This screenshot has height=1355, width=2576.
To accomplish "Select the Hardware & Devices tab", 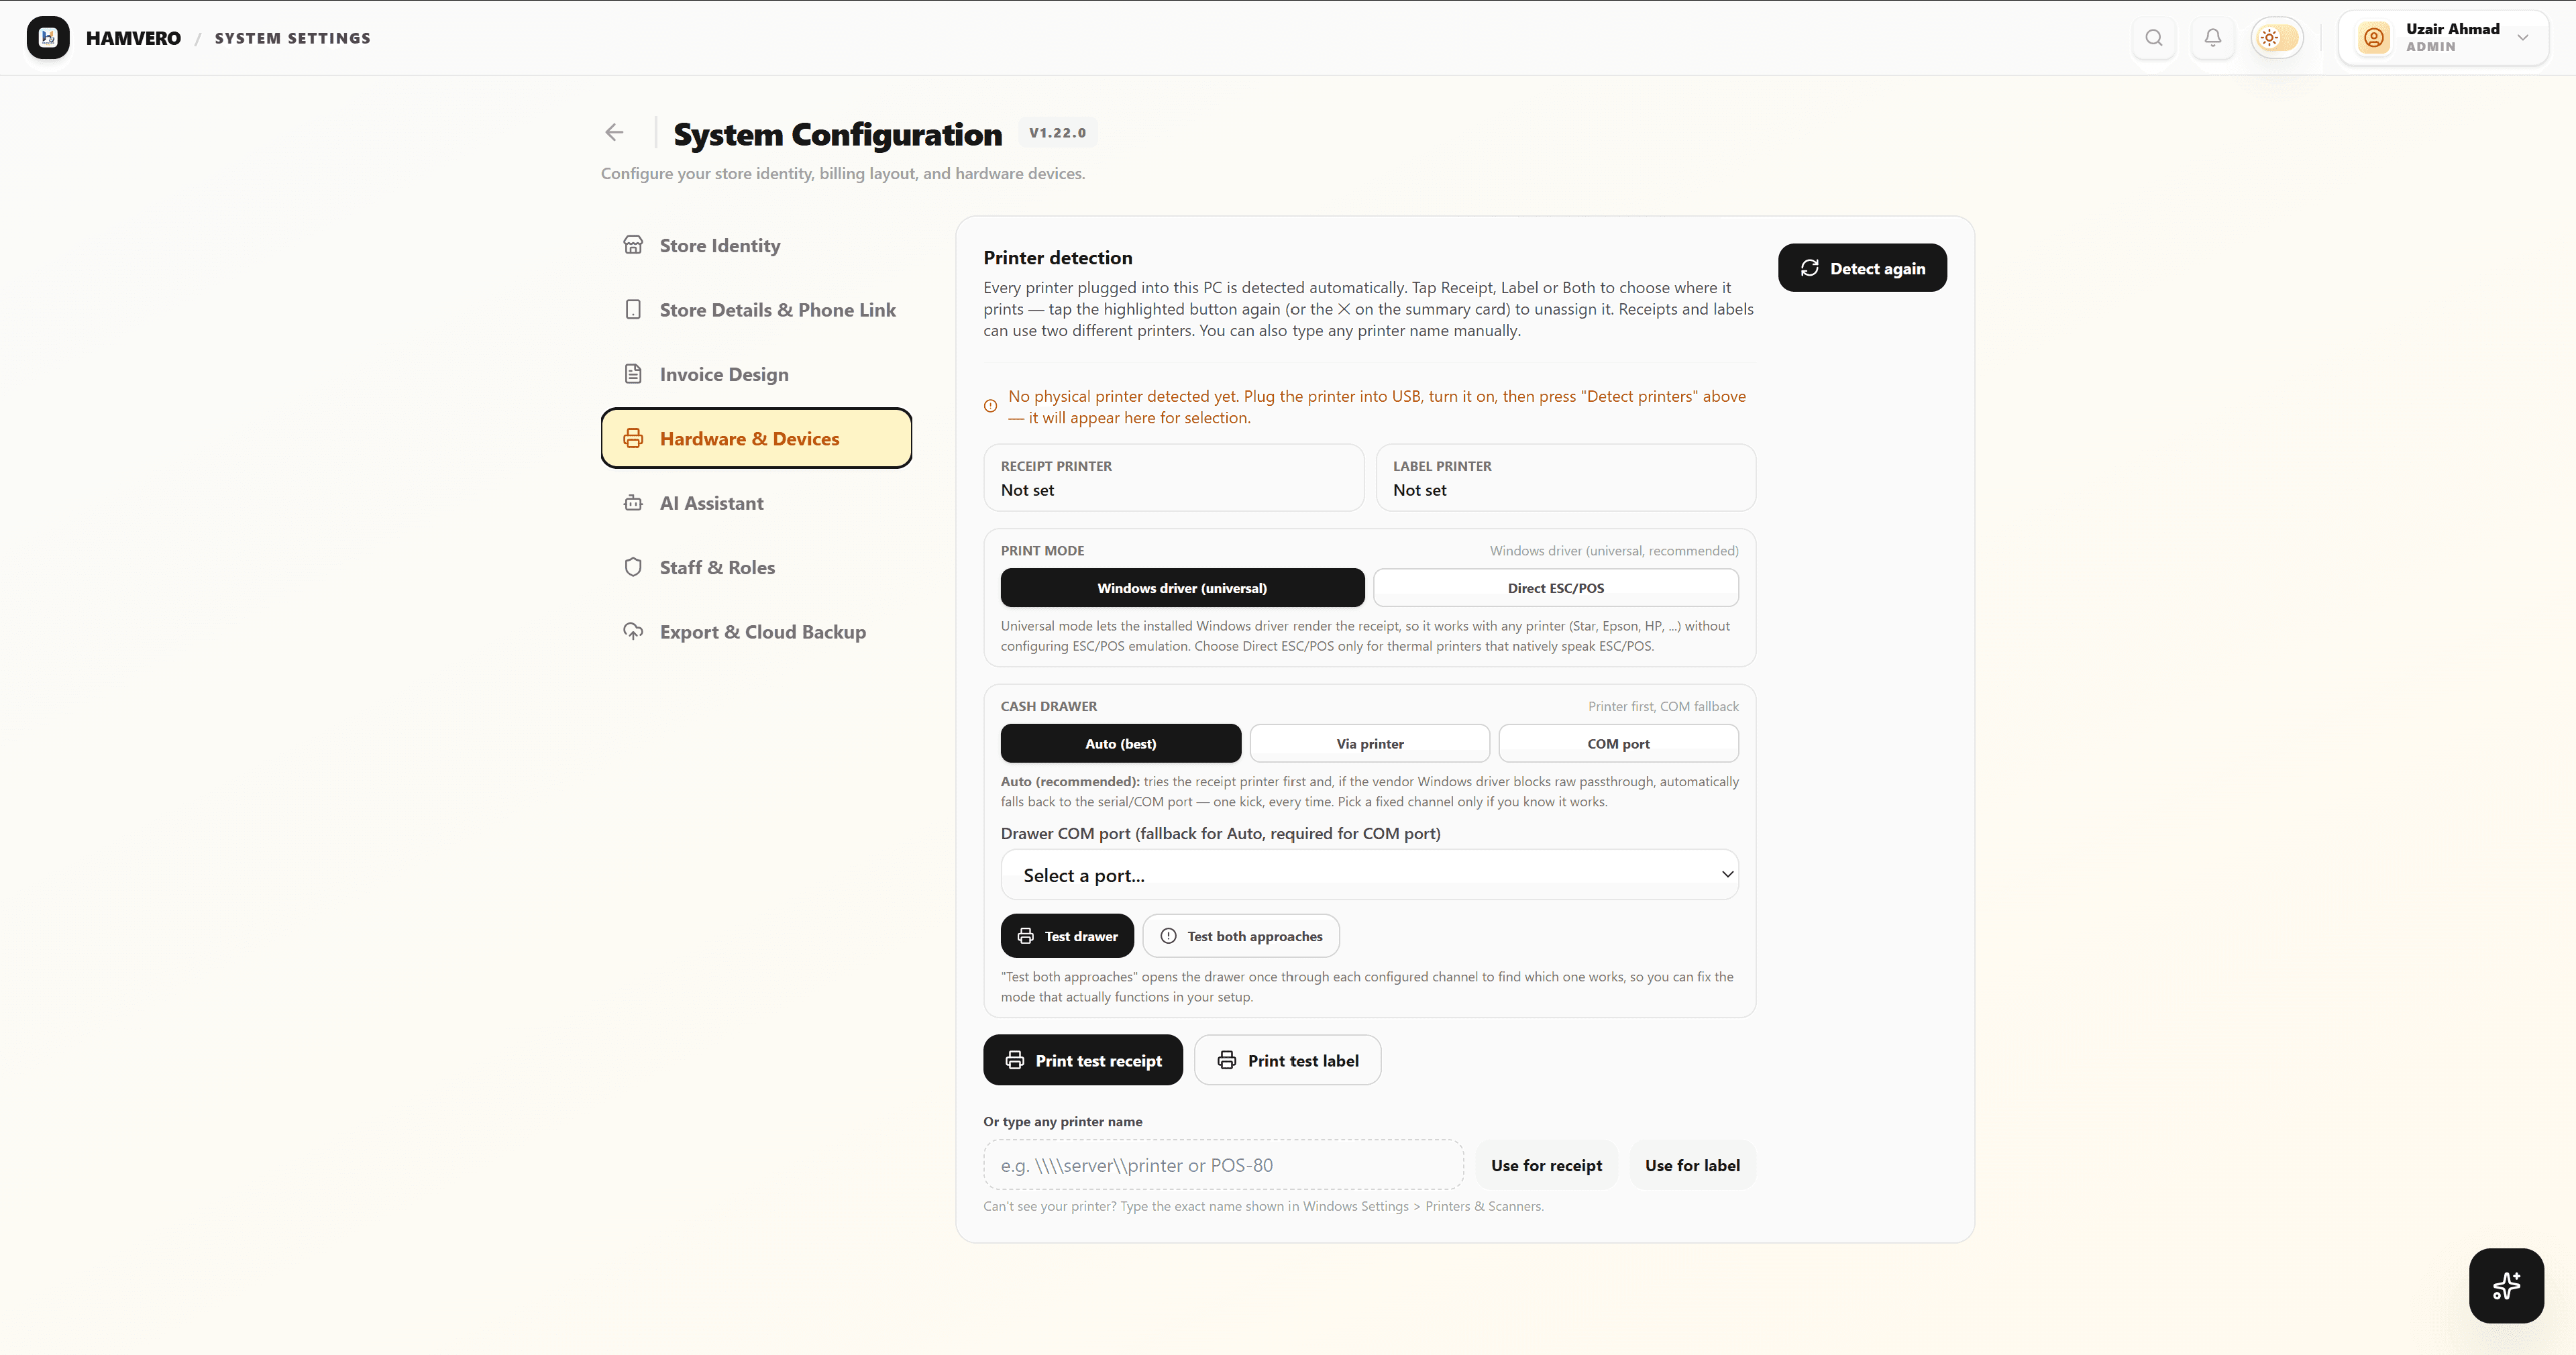I will point(756,438).
